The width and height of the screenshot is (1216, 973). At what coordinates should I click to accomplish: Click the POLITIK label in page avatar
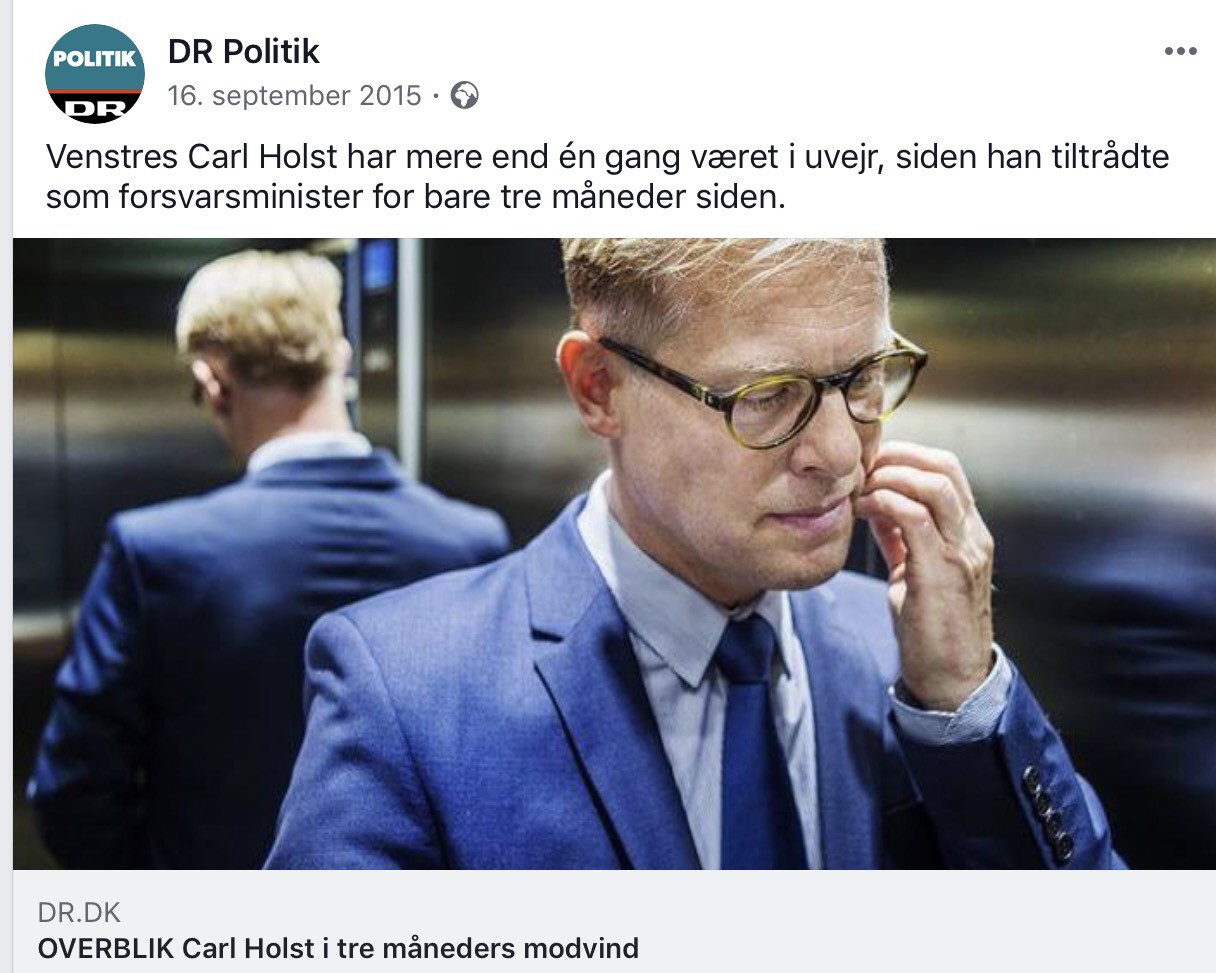95,58
